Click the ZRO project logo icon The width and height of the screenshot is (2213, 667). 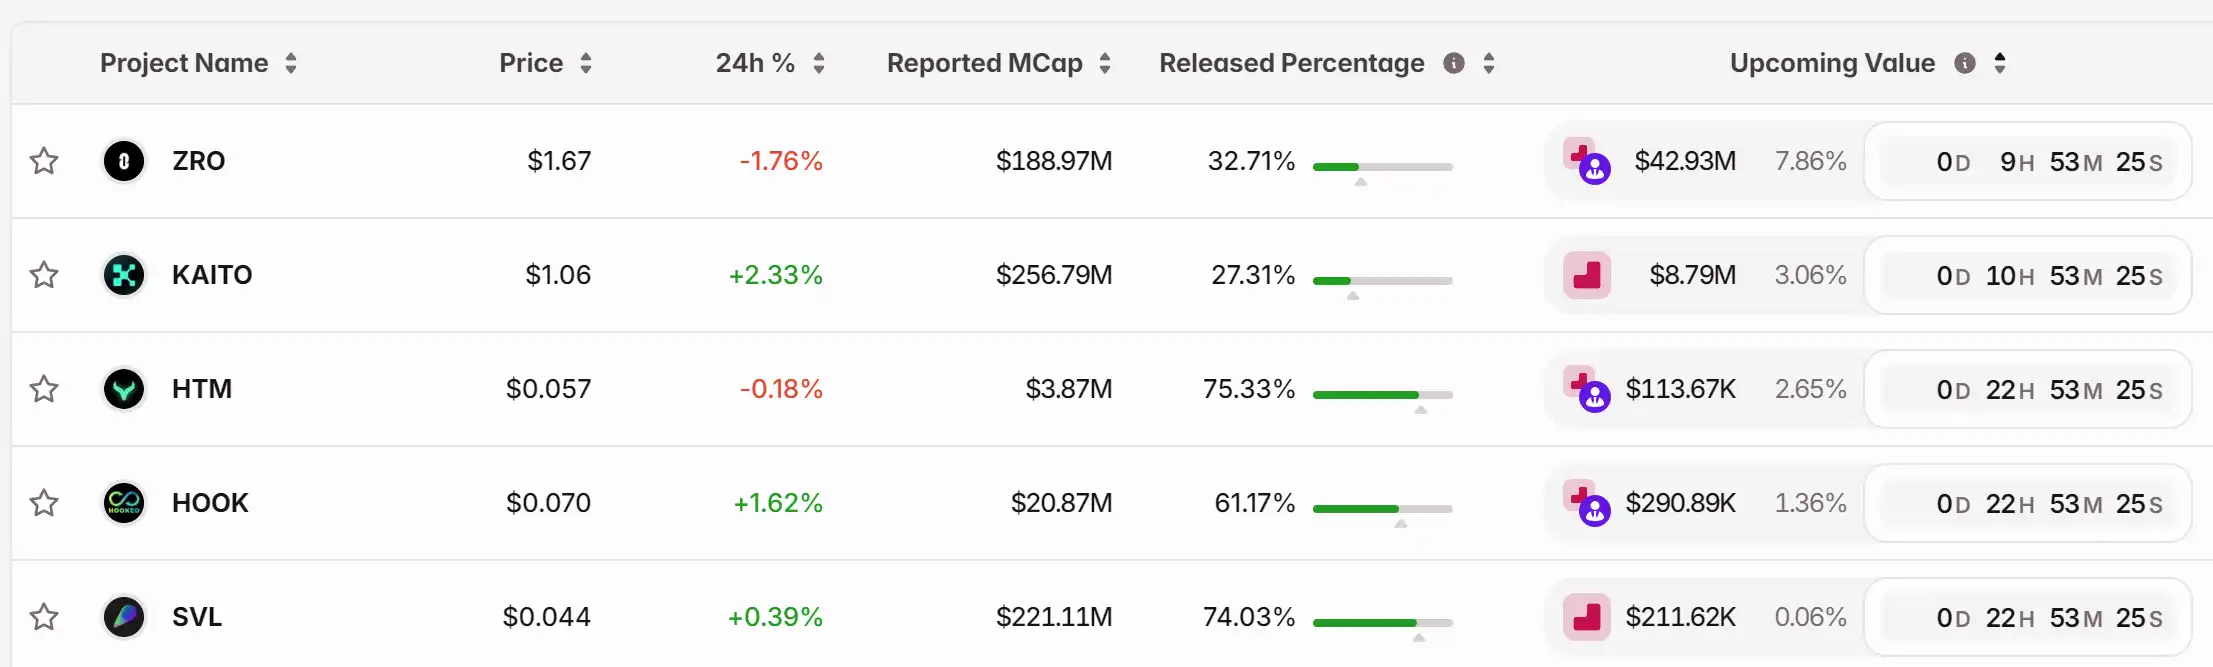coord(124,161)
